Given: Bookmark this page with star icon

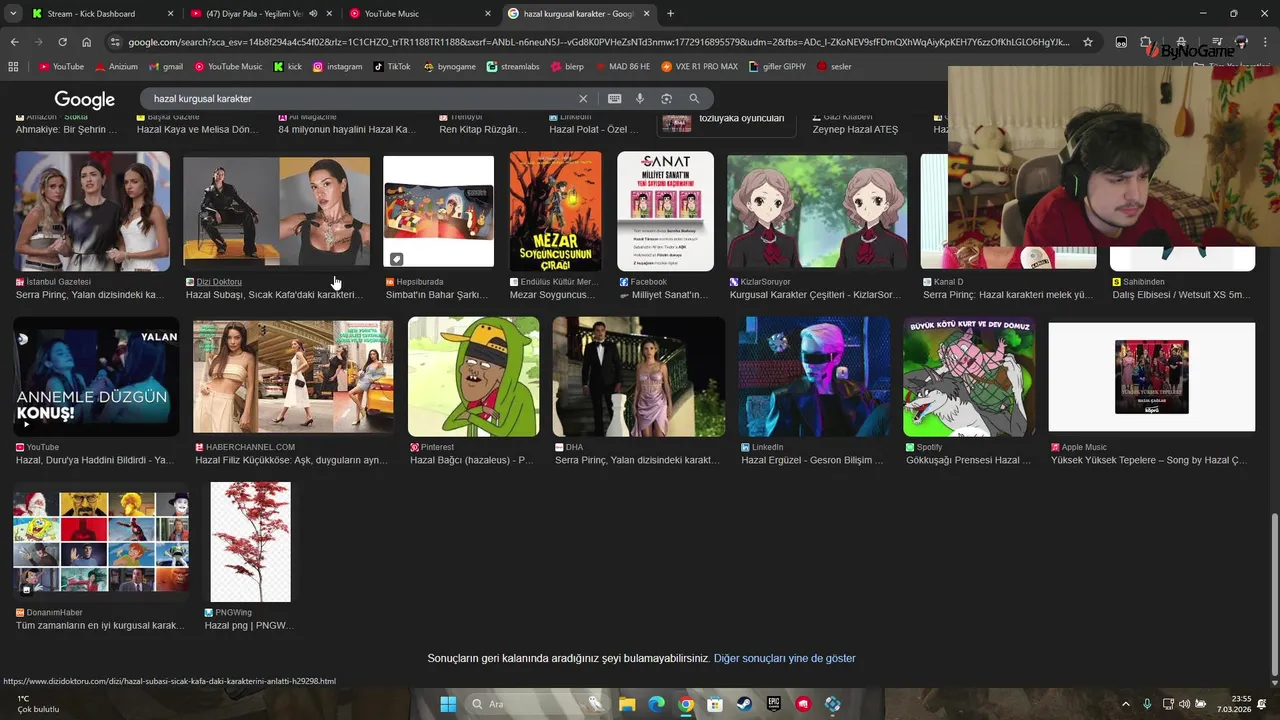Looking at the screenshot, I should 1088,42.
